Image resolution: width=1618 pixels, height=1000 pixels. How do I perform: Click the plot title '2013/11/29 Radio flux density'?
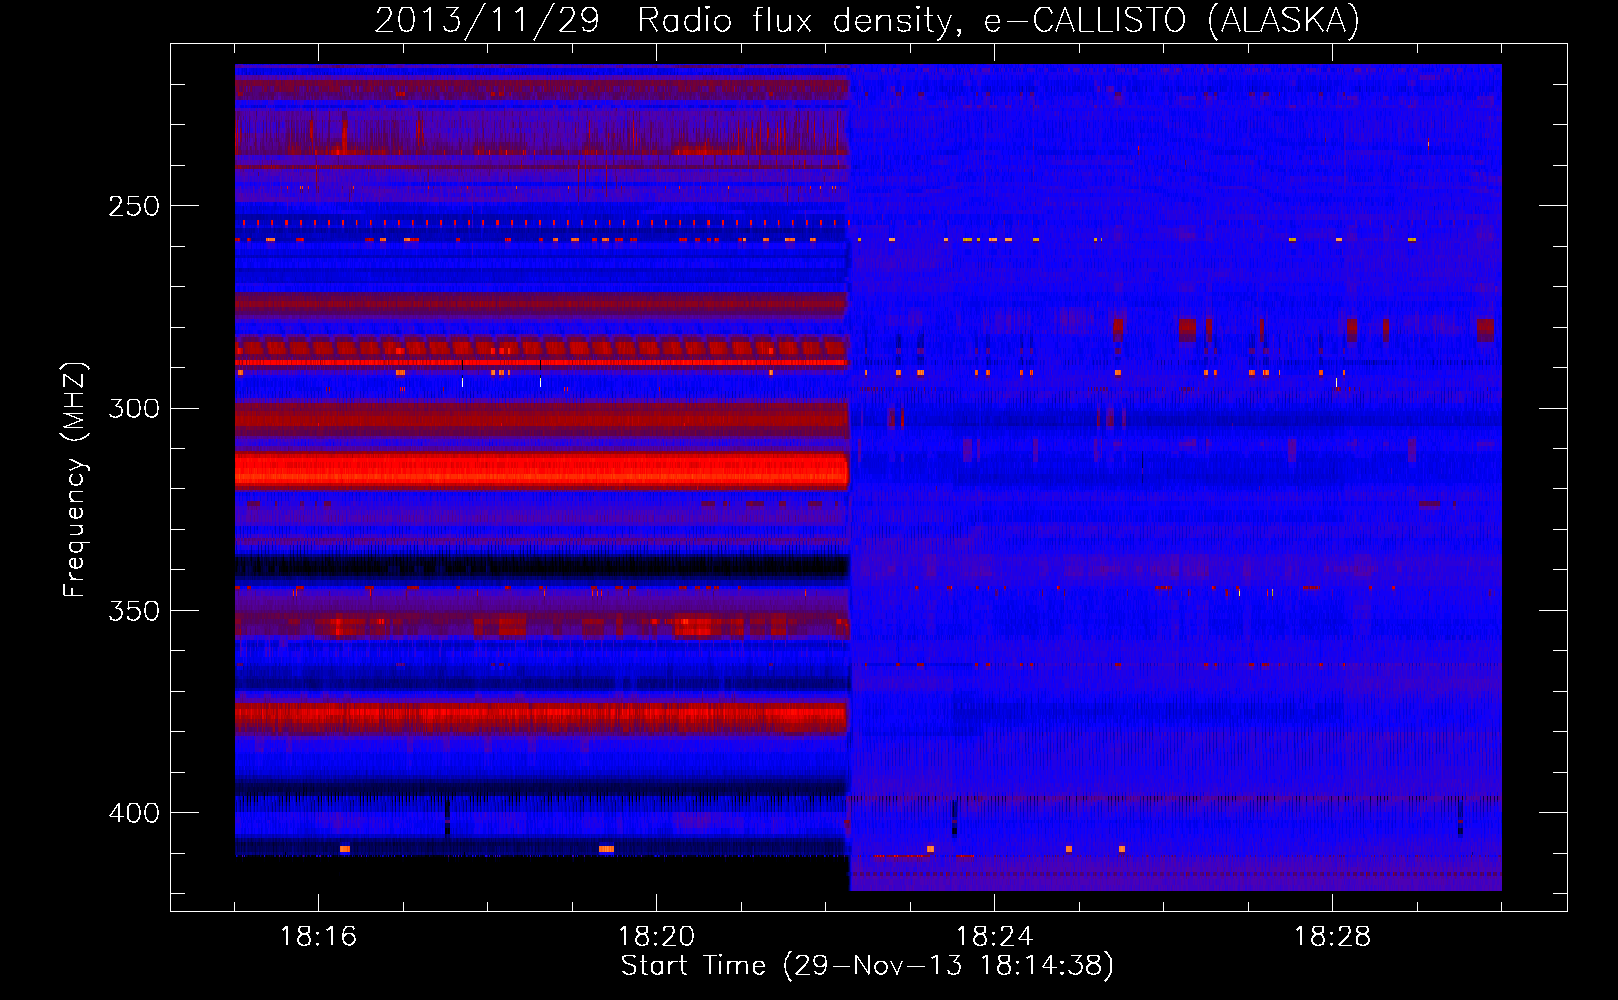click(x=867, y=20)
